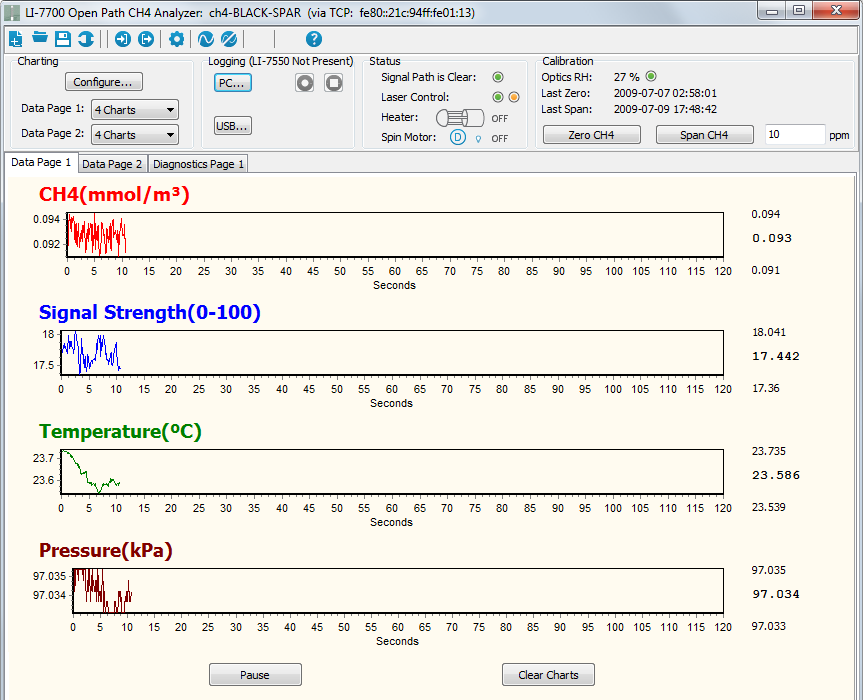The image size is (863, 700).
Task: Open a file with the folder icon
Action: click(40, 37)
